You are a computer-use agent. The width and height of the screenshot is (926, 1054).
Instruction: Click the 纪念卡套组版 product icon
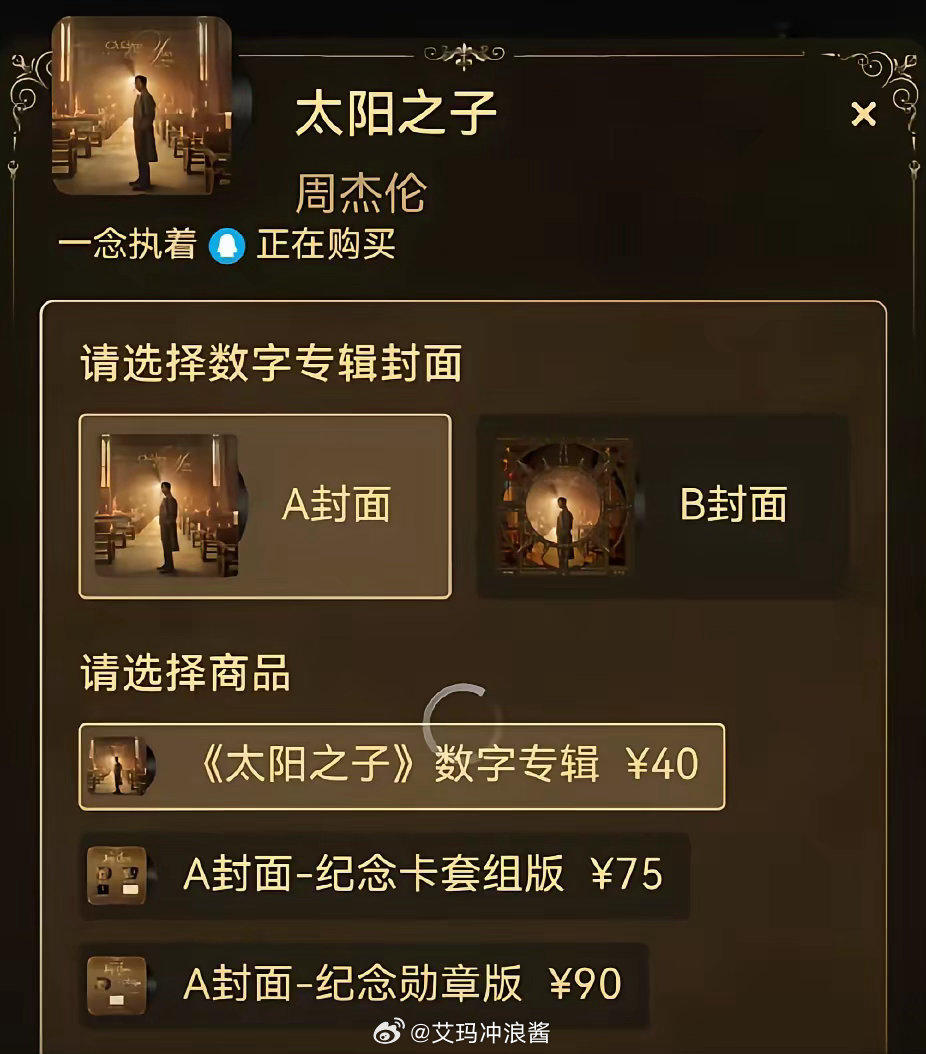(117, 876)
